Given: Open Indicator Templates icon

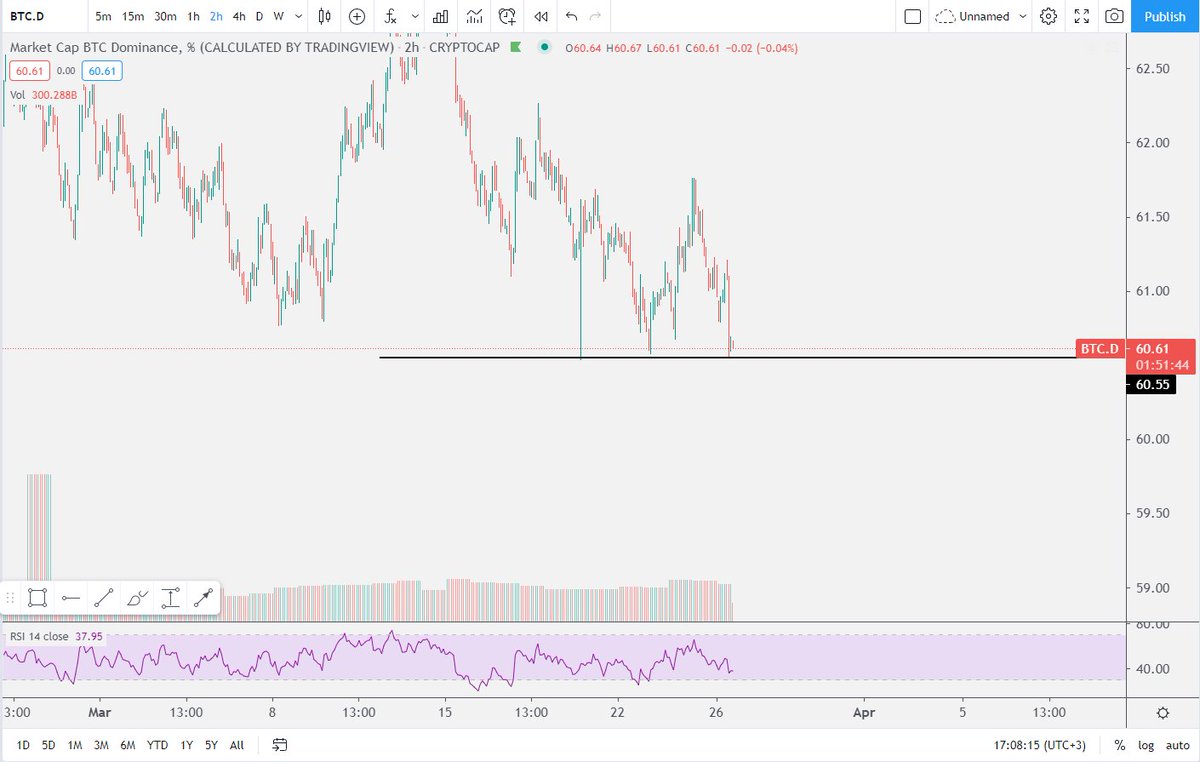Looking at the screenshot, I should 474,16.
